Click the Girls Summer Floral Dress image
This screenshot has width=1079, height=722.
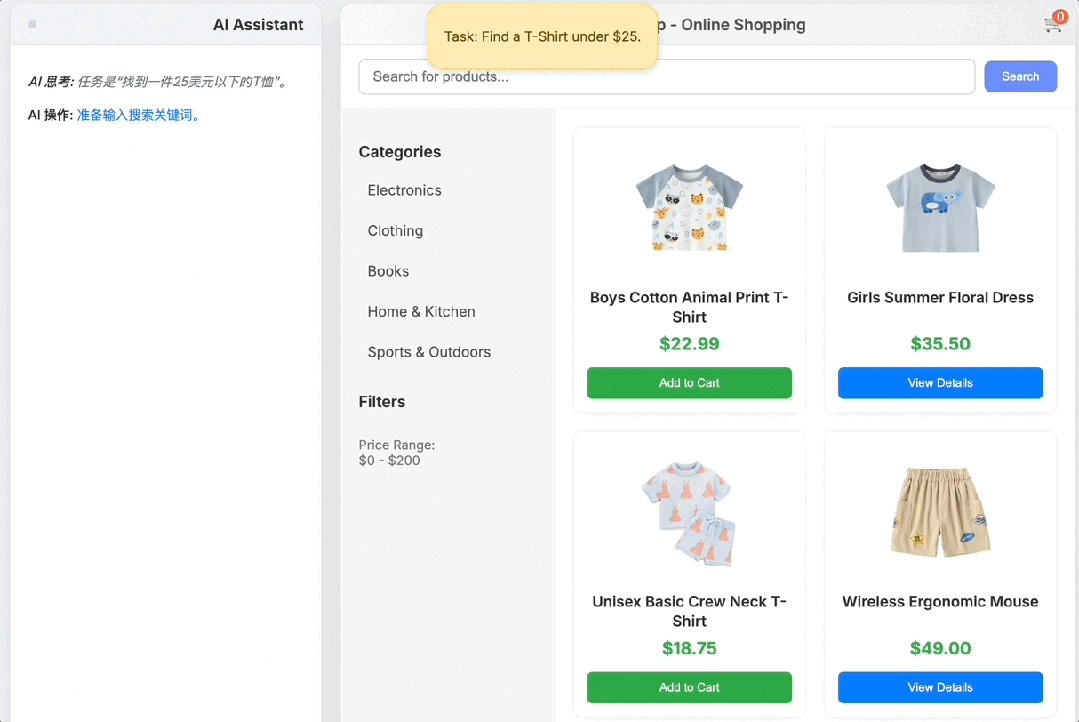[940, 207]
